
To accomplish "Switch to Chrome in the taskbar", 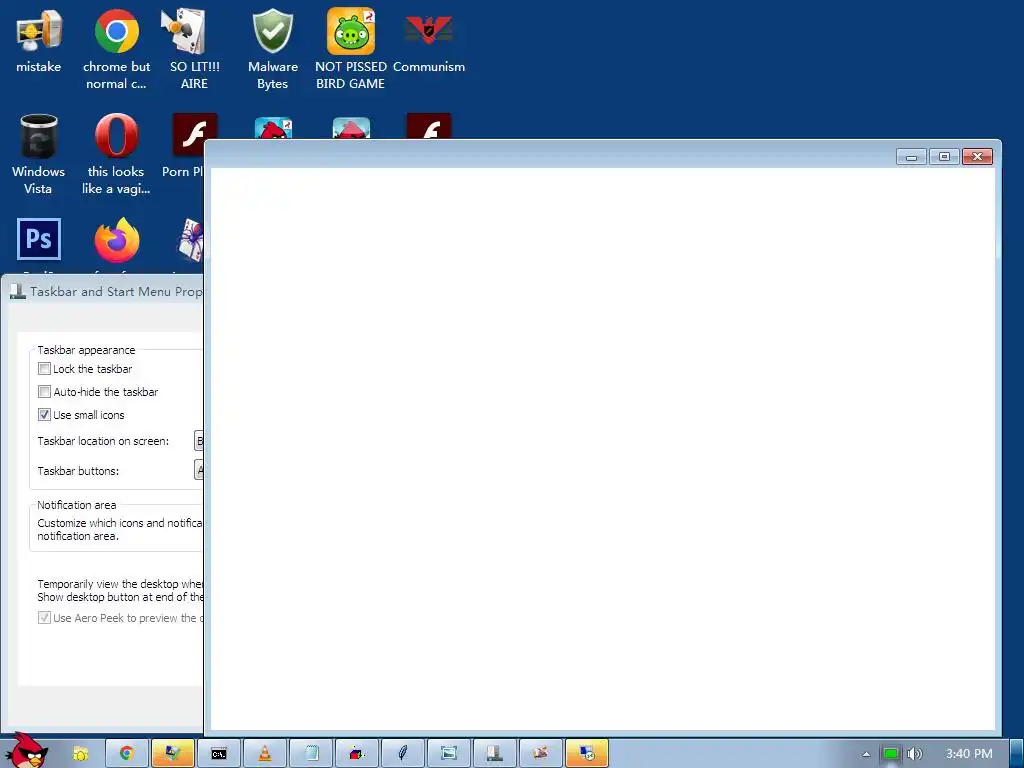I will [x=126, y=754].
